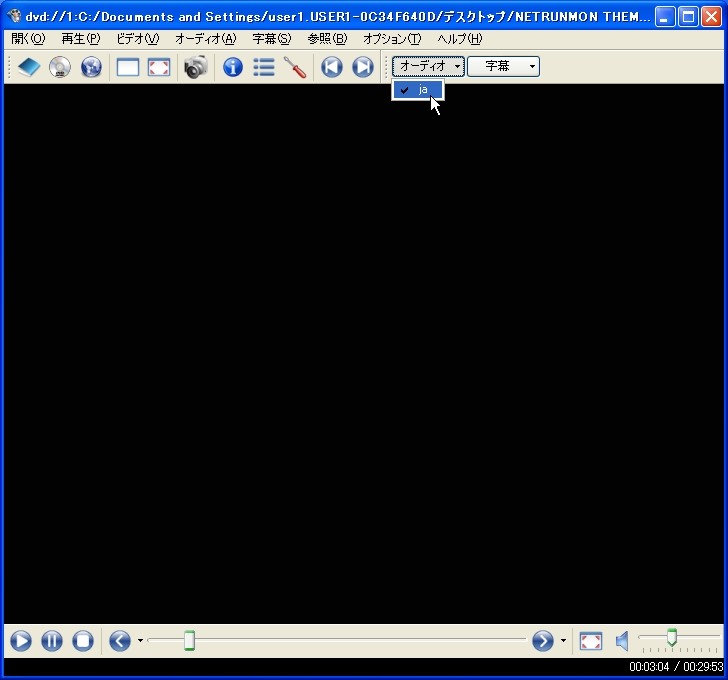Click the elapsed time 00:03:04 display
The image size is (728, 680).
[649, 667]
